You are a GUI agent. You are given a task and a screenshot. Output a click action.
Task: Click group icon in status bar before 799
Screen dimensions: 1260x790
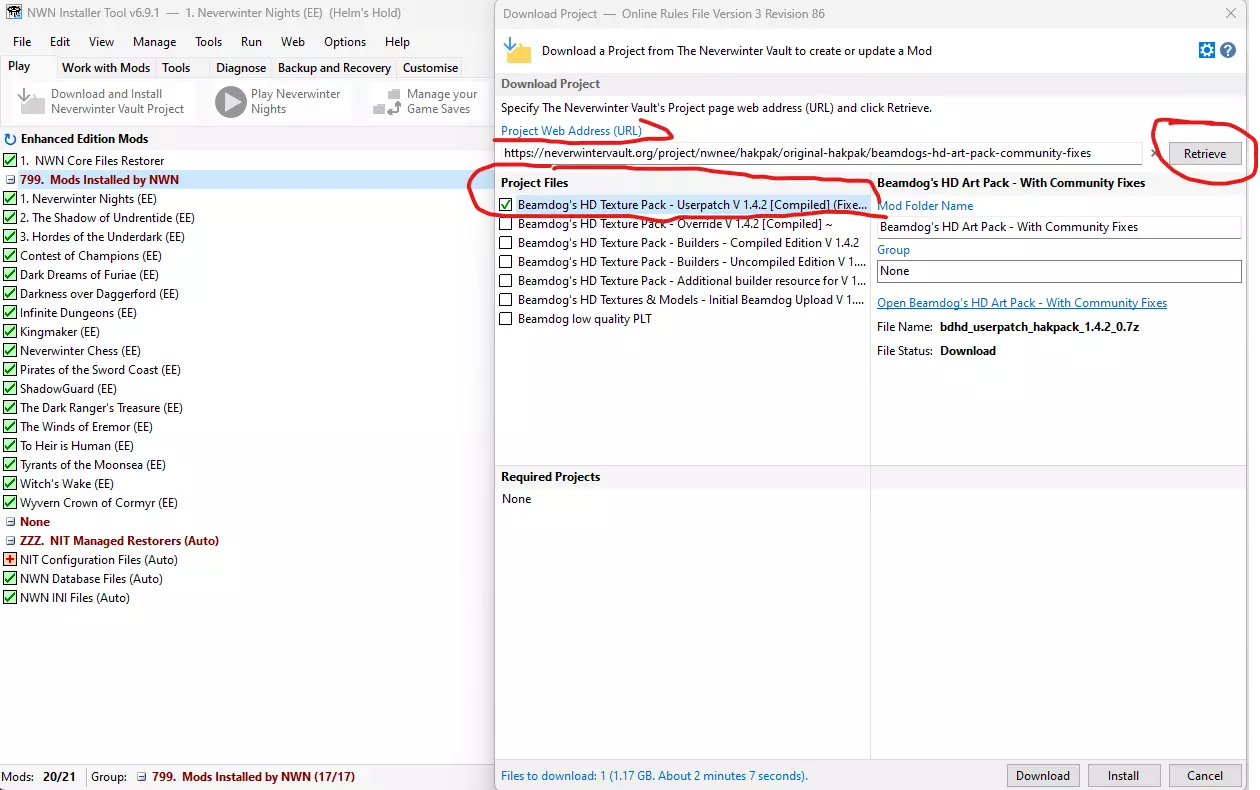141,777
